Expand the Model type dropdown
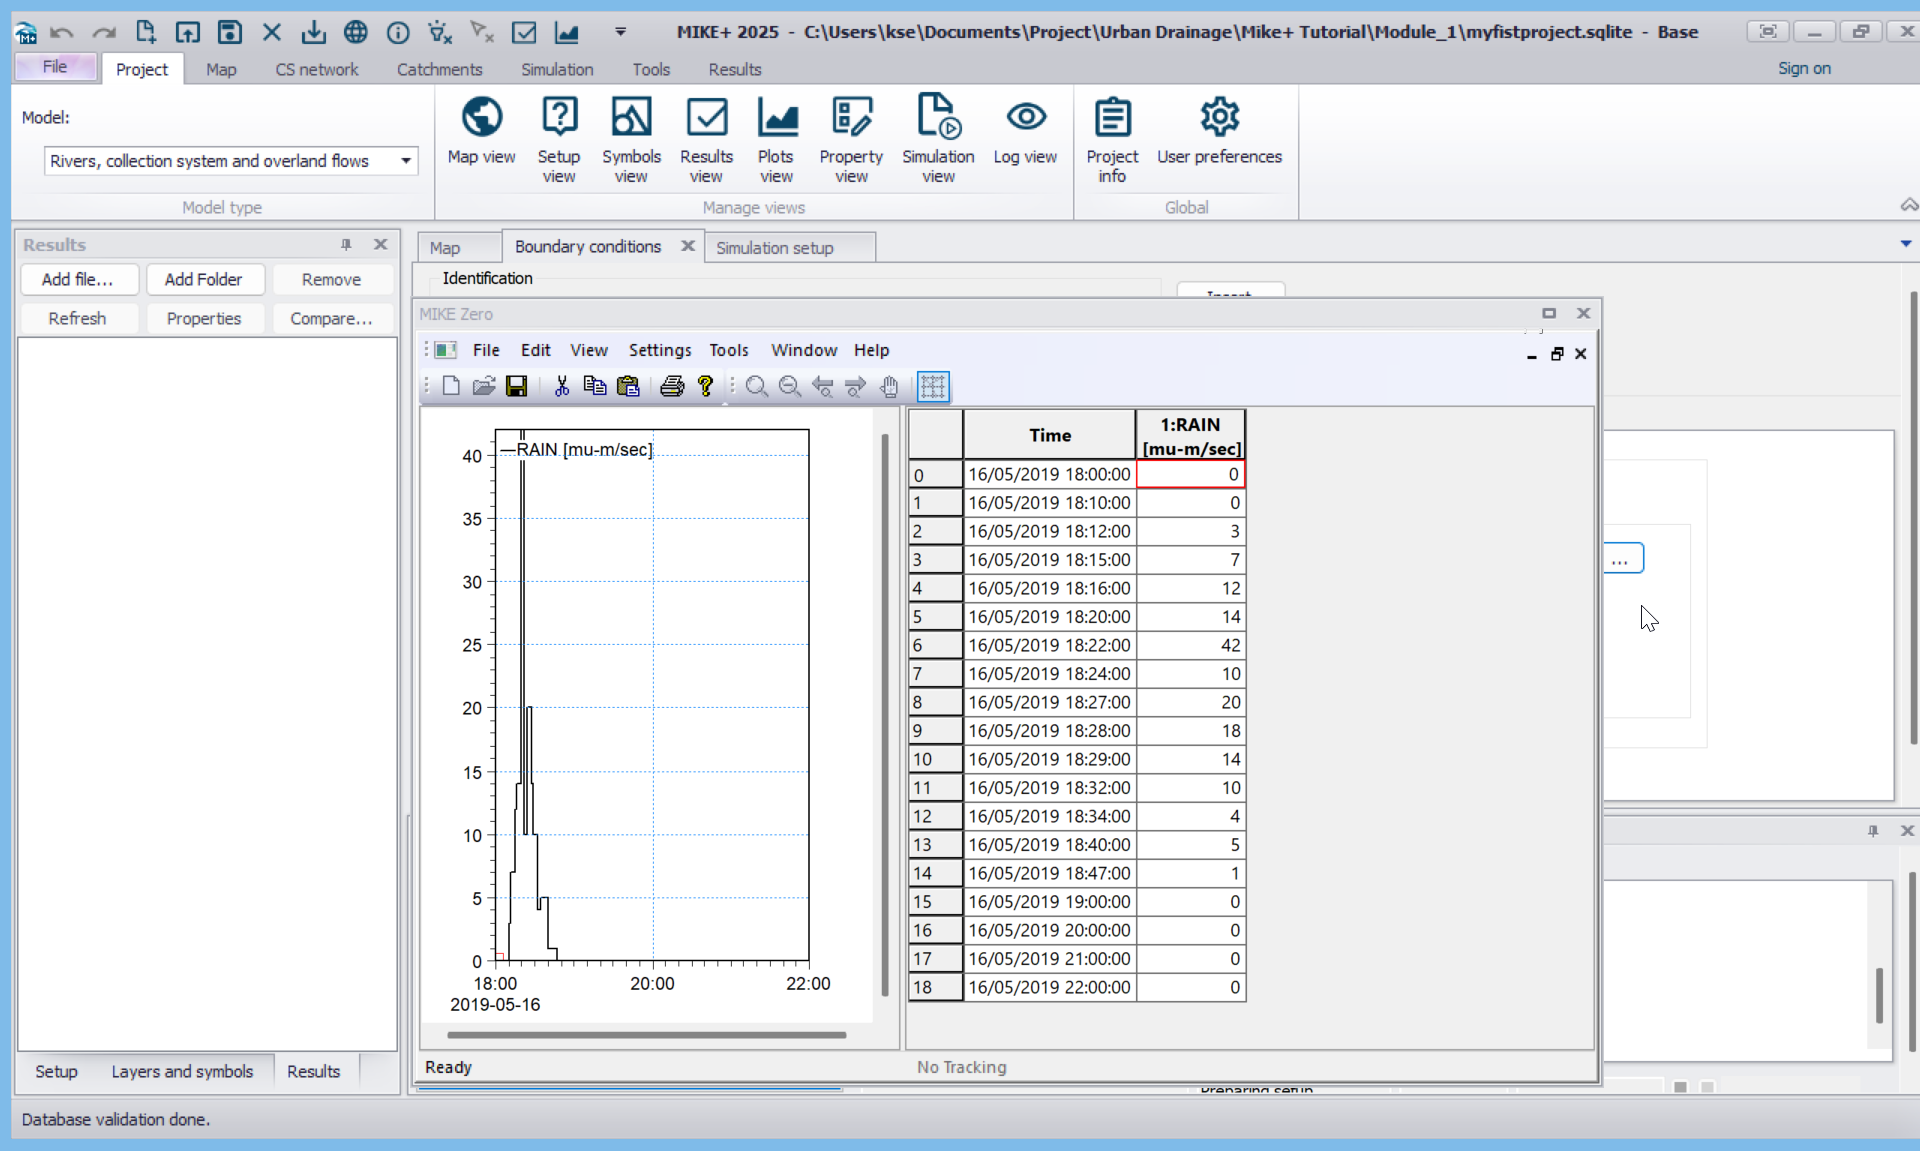The image size is (1920, 1151). tap(406, 161)
